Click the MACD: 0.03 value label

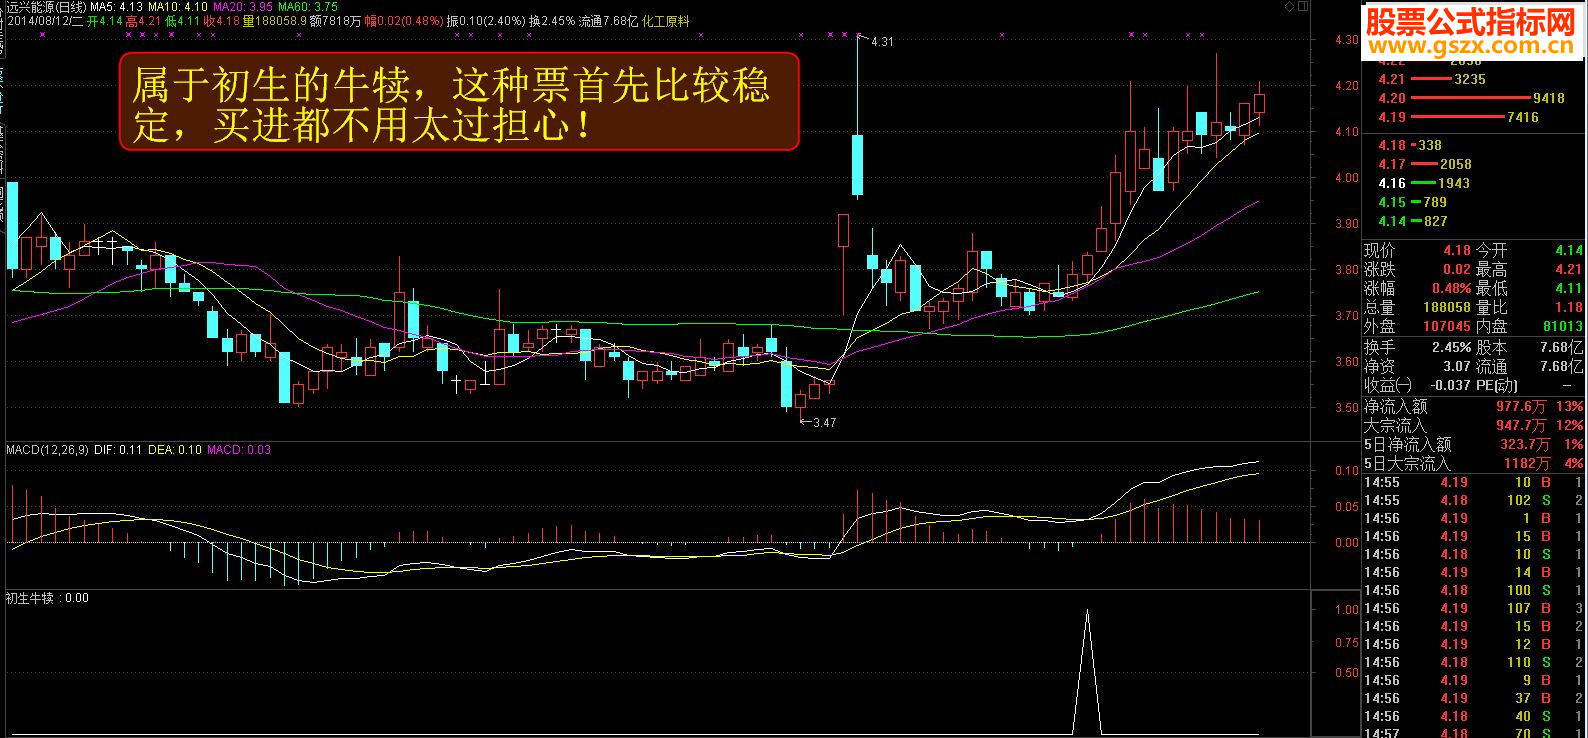pyautogui.click(x=239, y=450)
